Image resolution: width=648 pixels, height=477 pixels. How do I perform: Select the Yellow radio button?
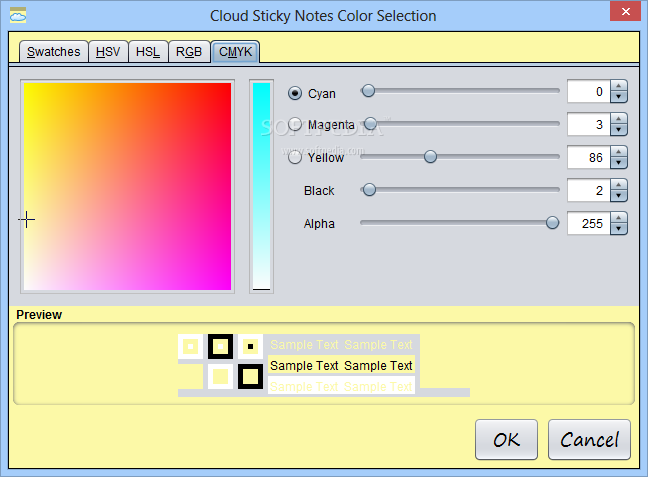[295, 157]
